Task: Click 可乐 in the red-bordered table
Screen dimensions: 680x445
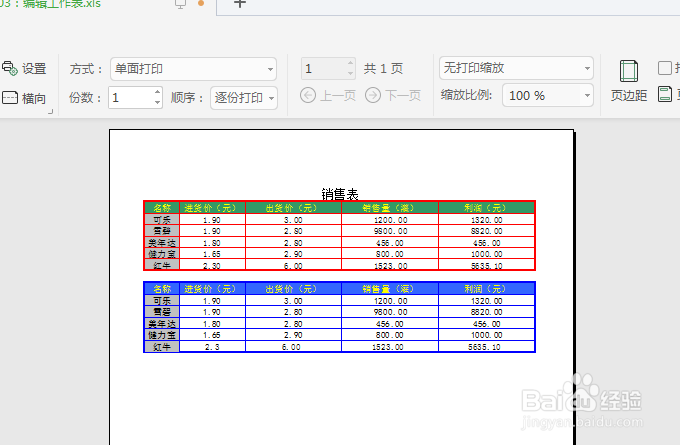Action: click(x=162, y=220)
